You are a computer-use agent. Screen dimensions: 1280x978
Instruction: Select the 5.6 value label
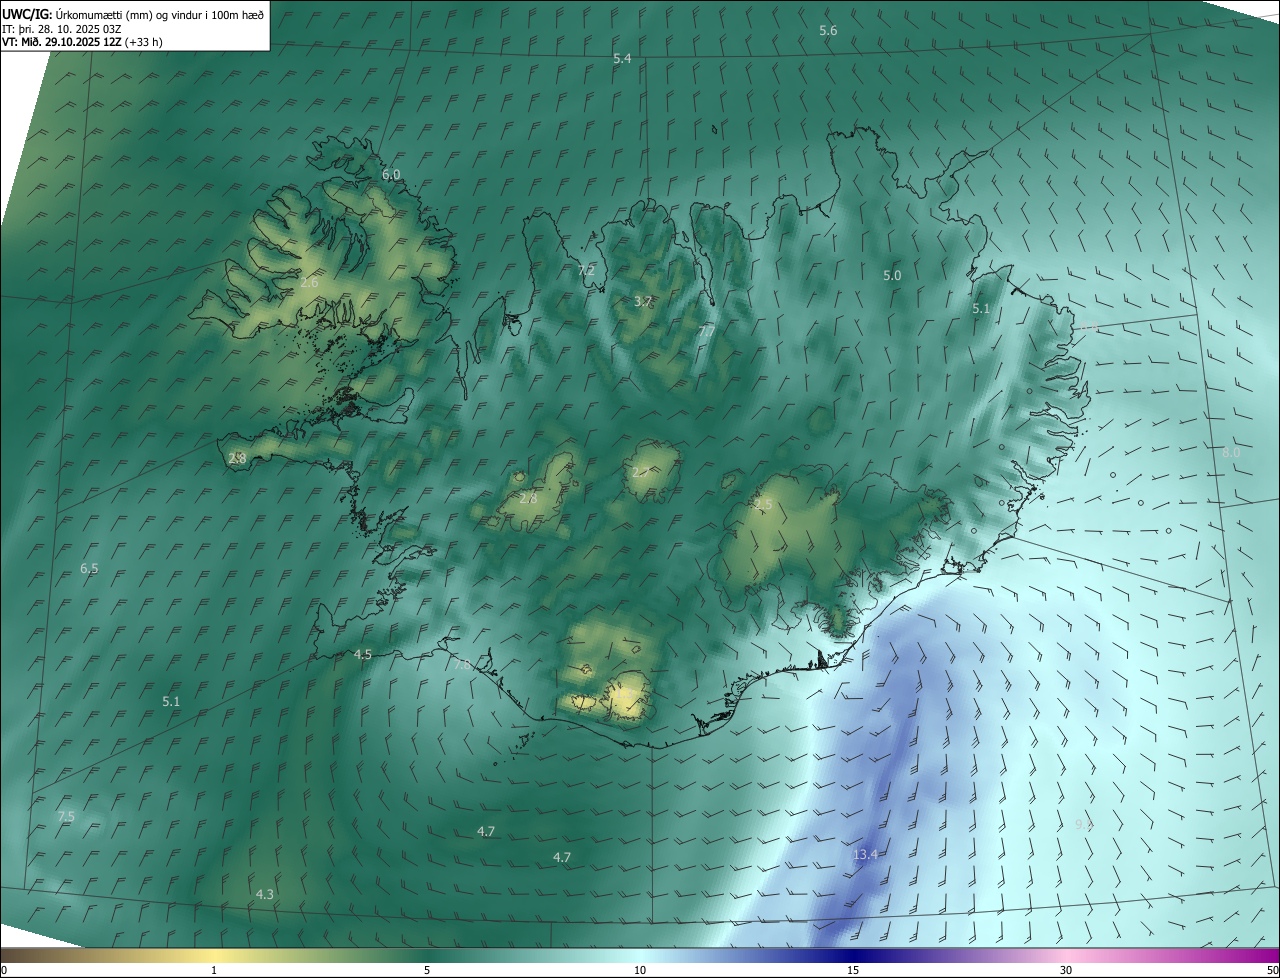[x=828, y=31]
